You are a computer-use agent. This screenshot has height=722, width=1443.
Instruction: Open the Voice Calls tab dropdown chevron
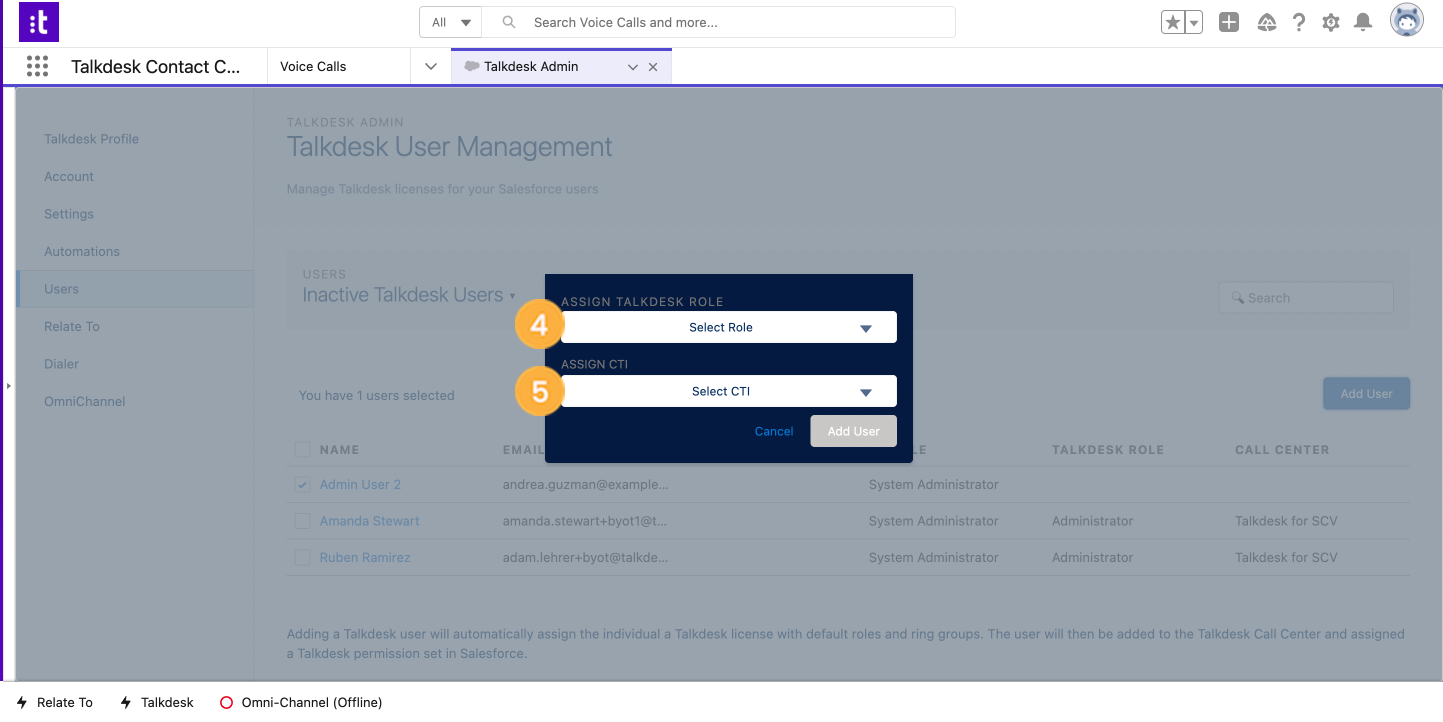point(431,66)
